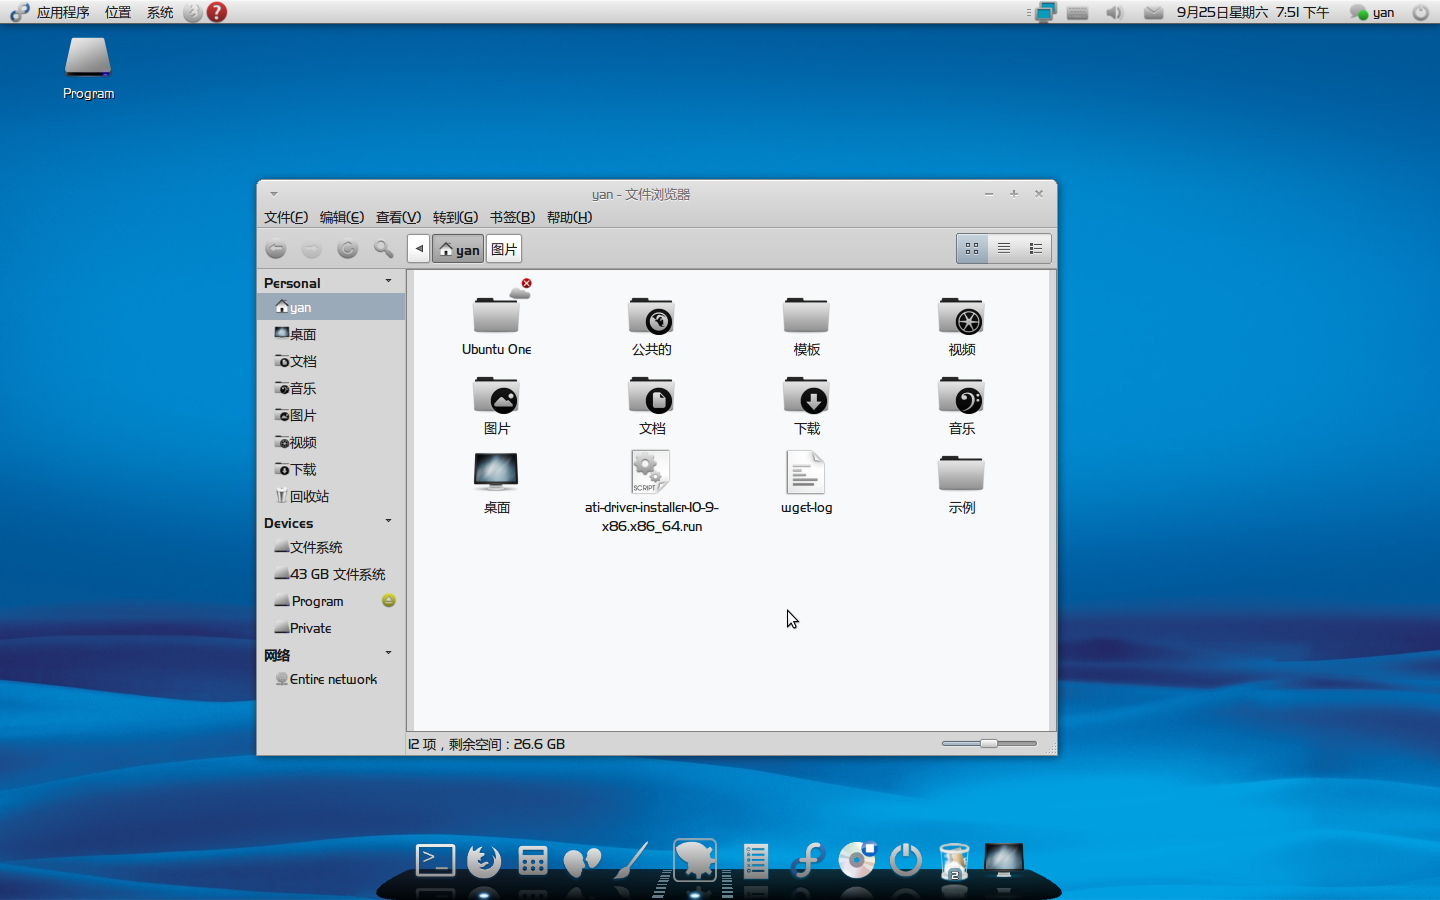Open the session power menu in the top panel
This screenshot has height=900, width=1440.
point(1420,12)
